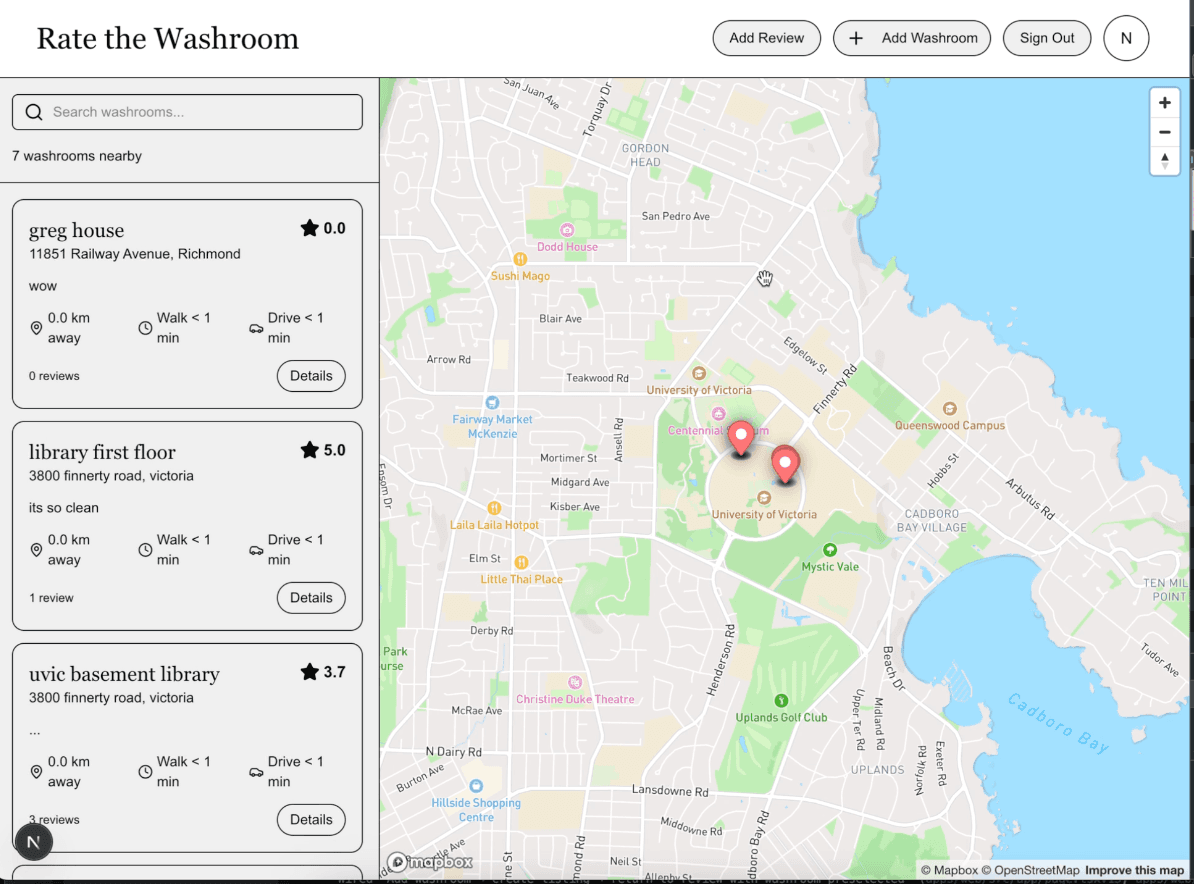This screenshot has height=884, width=1194.
Task: Click the left red map pin marker
Action: 740,438
